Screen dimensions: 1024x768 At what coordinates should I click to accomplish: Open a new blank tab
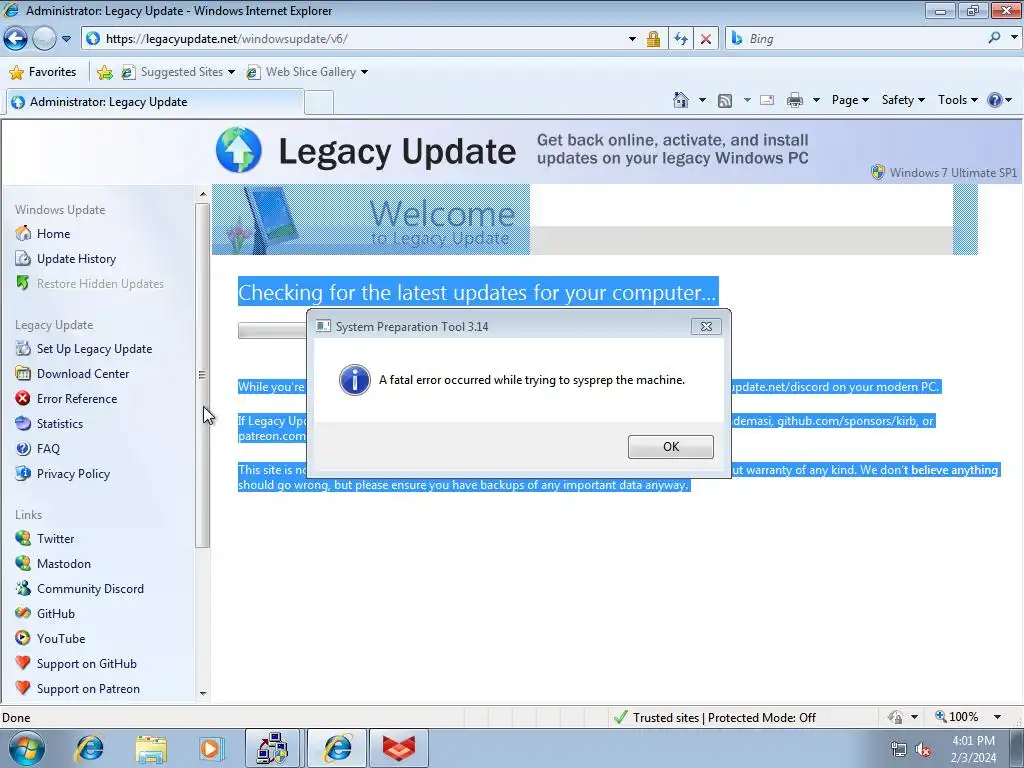319,103
